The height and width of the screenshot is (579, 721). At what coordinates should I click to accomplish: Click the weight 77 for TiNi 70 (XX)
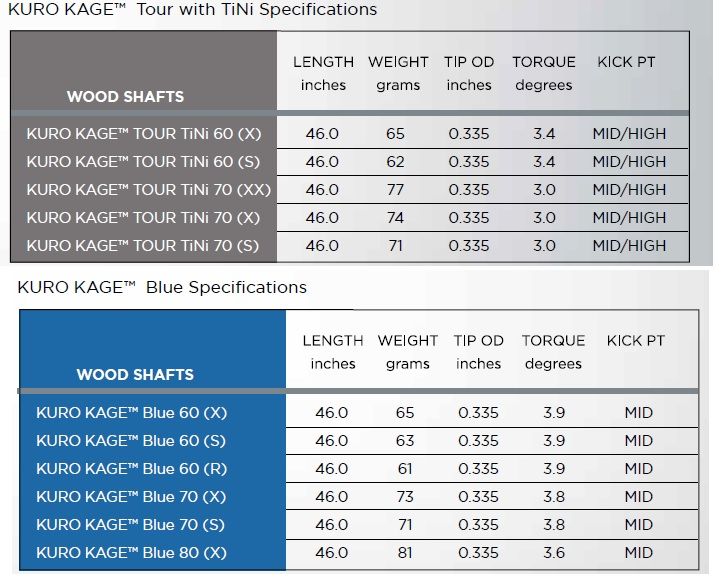(x=395, y=190)
